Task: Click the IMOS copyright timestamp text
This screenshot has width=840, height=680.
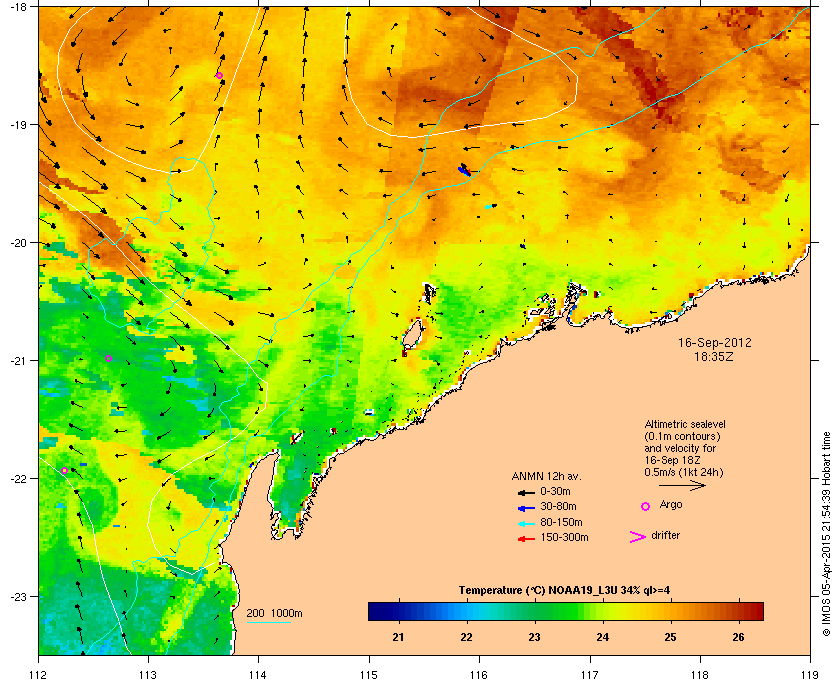Action: pos(826,534)
